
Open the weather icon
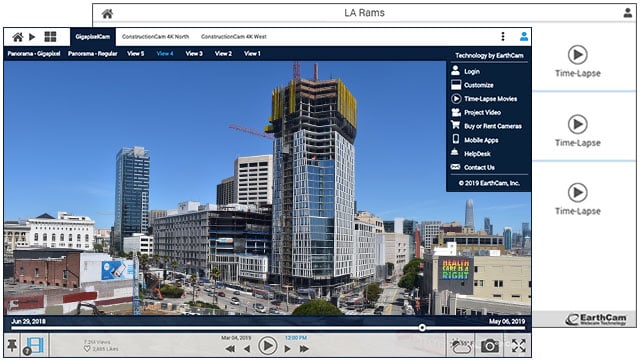click(x=461, y=346)
